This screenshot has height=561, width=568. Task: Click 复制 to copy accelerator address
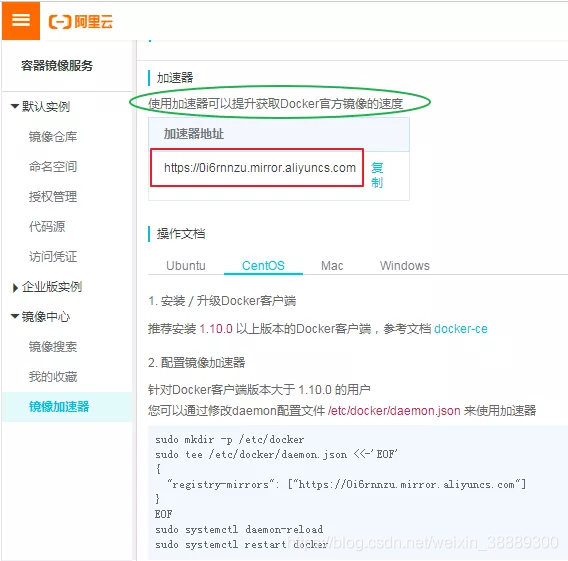point(377,175)
